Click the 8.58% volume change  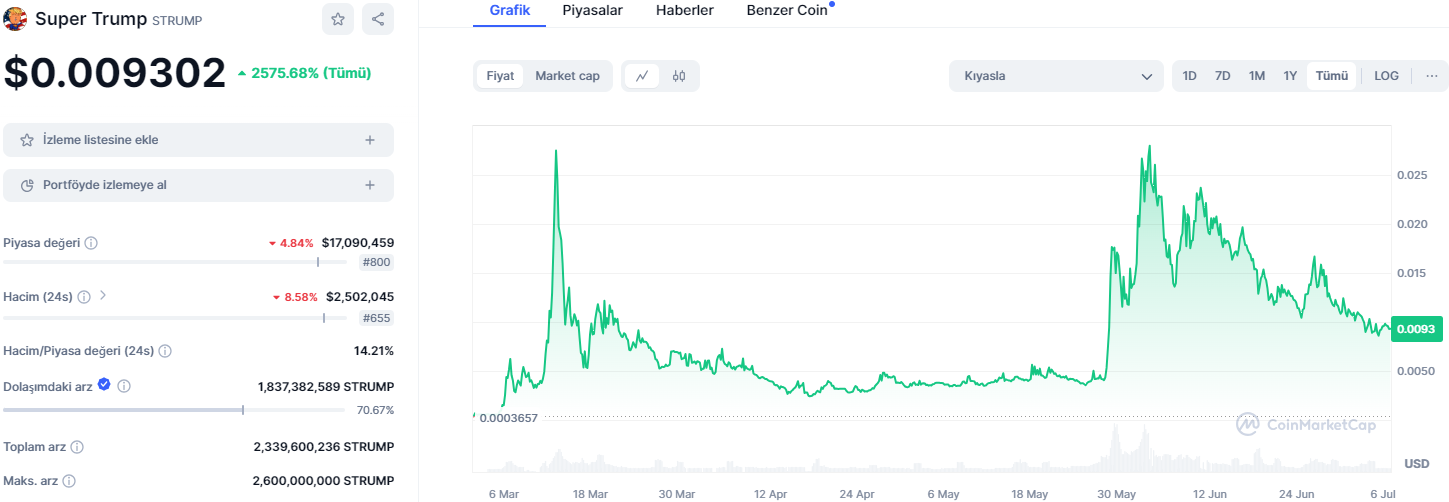pos(295,297)
